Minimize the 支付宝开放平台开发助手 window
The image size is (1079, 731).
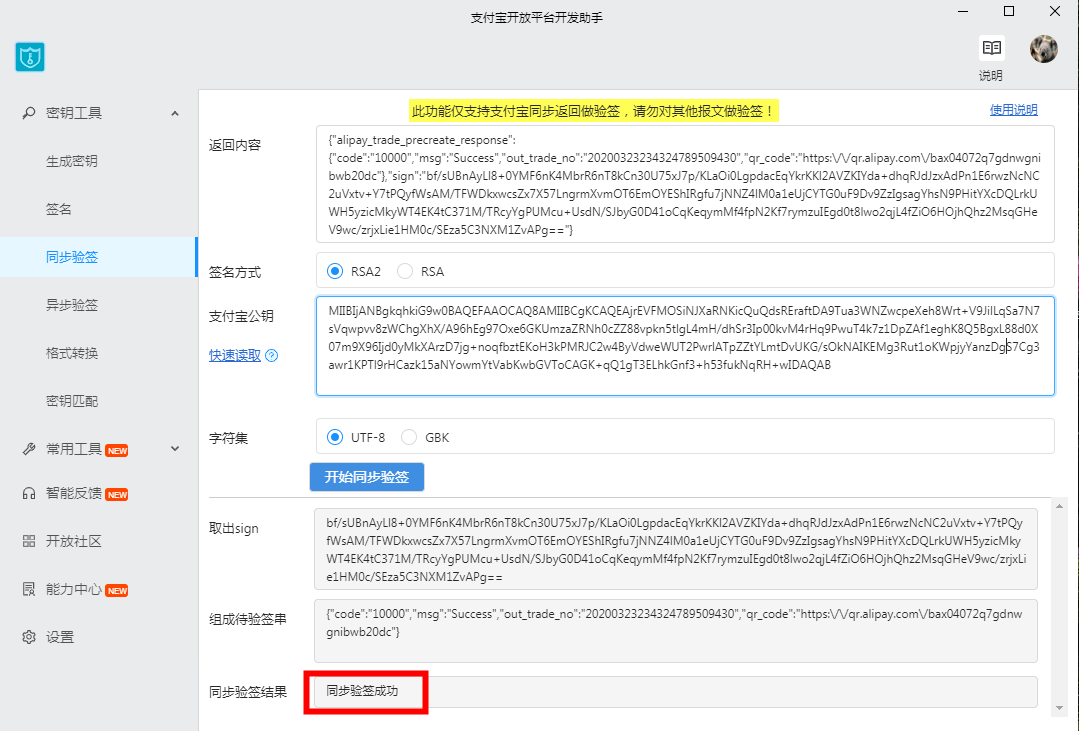click(963, 12)
